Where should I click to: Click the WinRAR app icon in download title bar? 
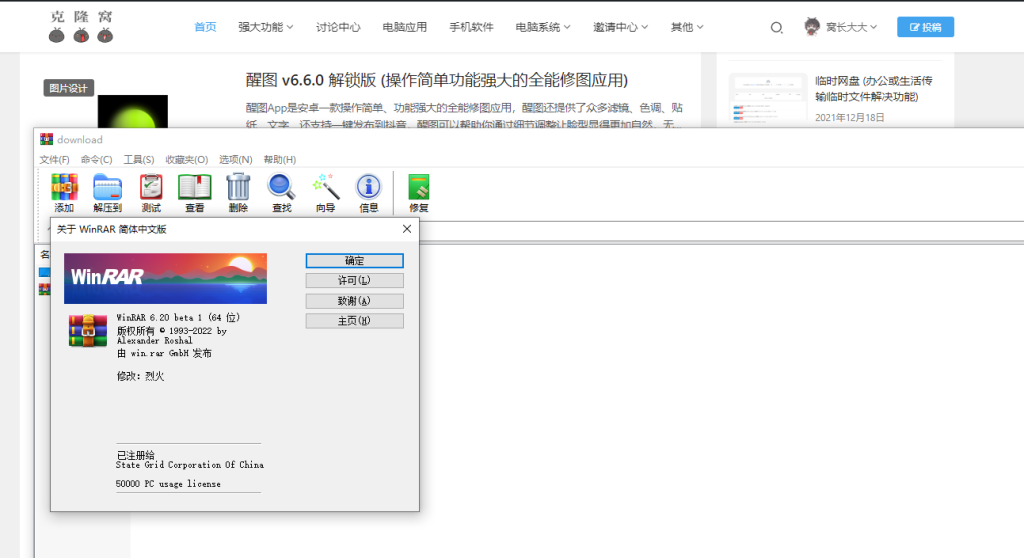46,139
